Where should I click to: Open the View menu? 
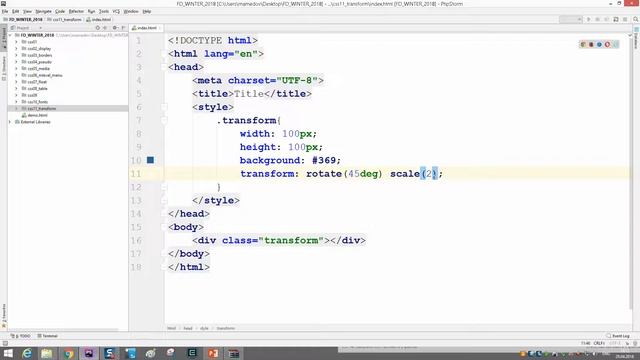point(27,11)
